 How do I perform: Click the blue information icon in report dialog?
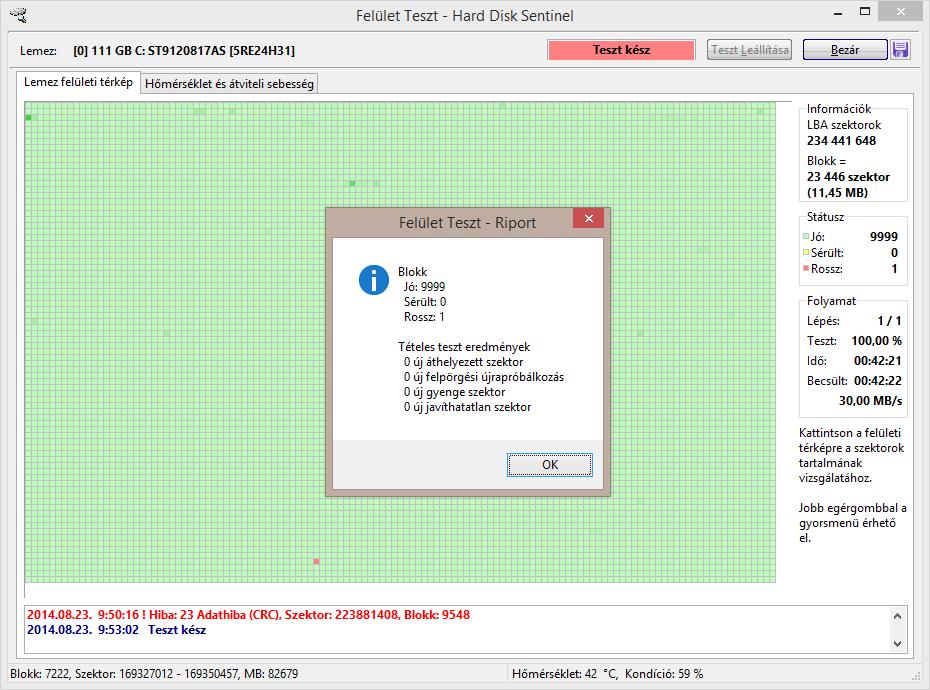(374, 279)
